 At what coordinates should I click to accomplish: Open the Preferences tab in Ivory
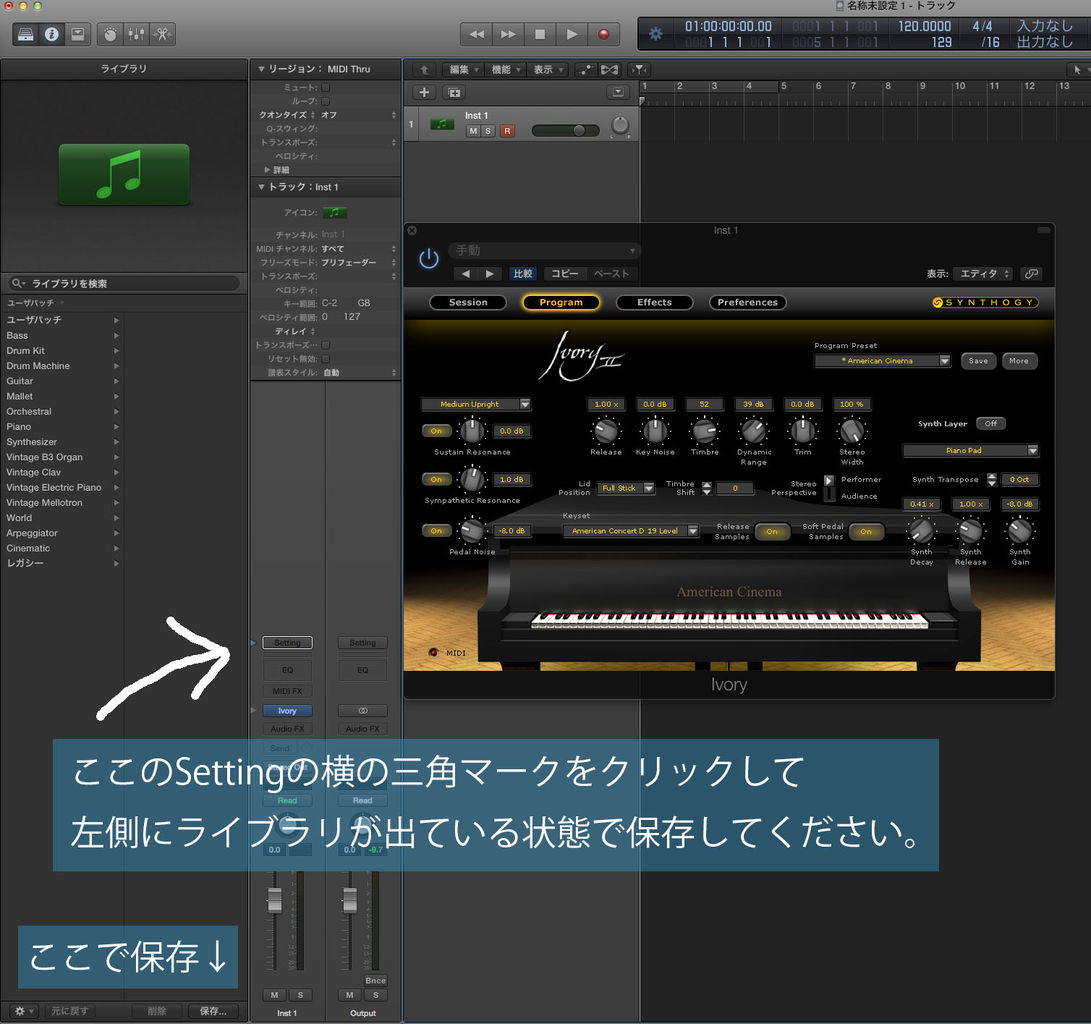748,303
